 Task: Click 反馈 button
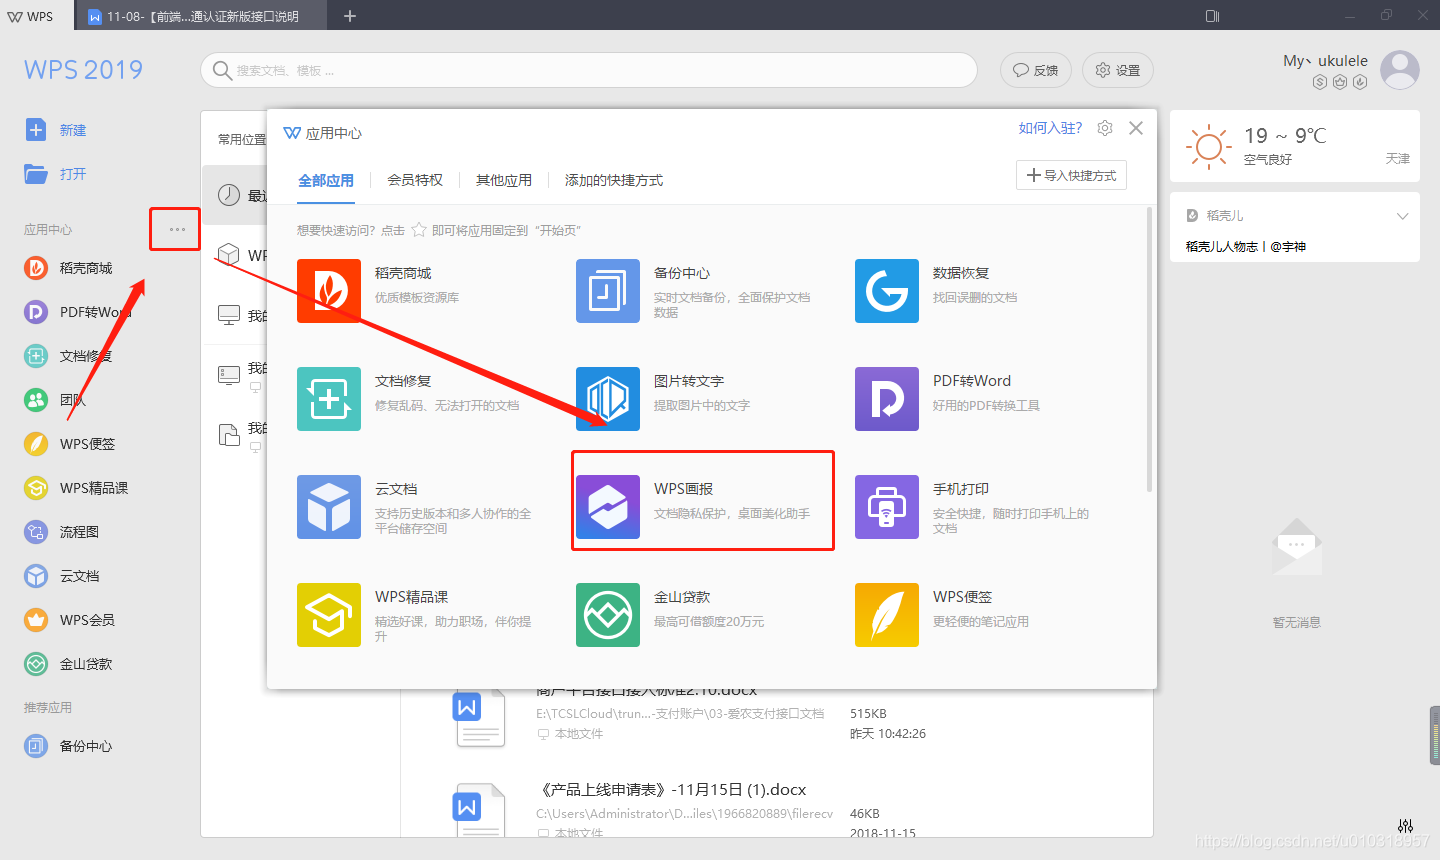pyautogui.click(x=1036, y=70)
